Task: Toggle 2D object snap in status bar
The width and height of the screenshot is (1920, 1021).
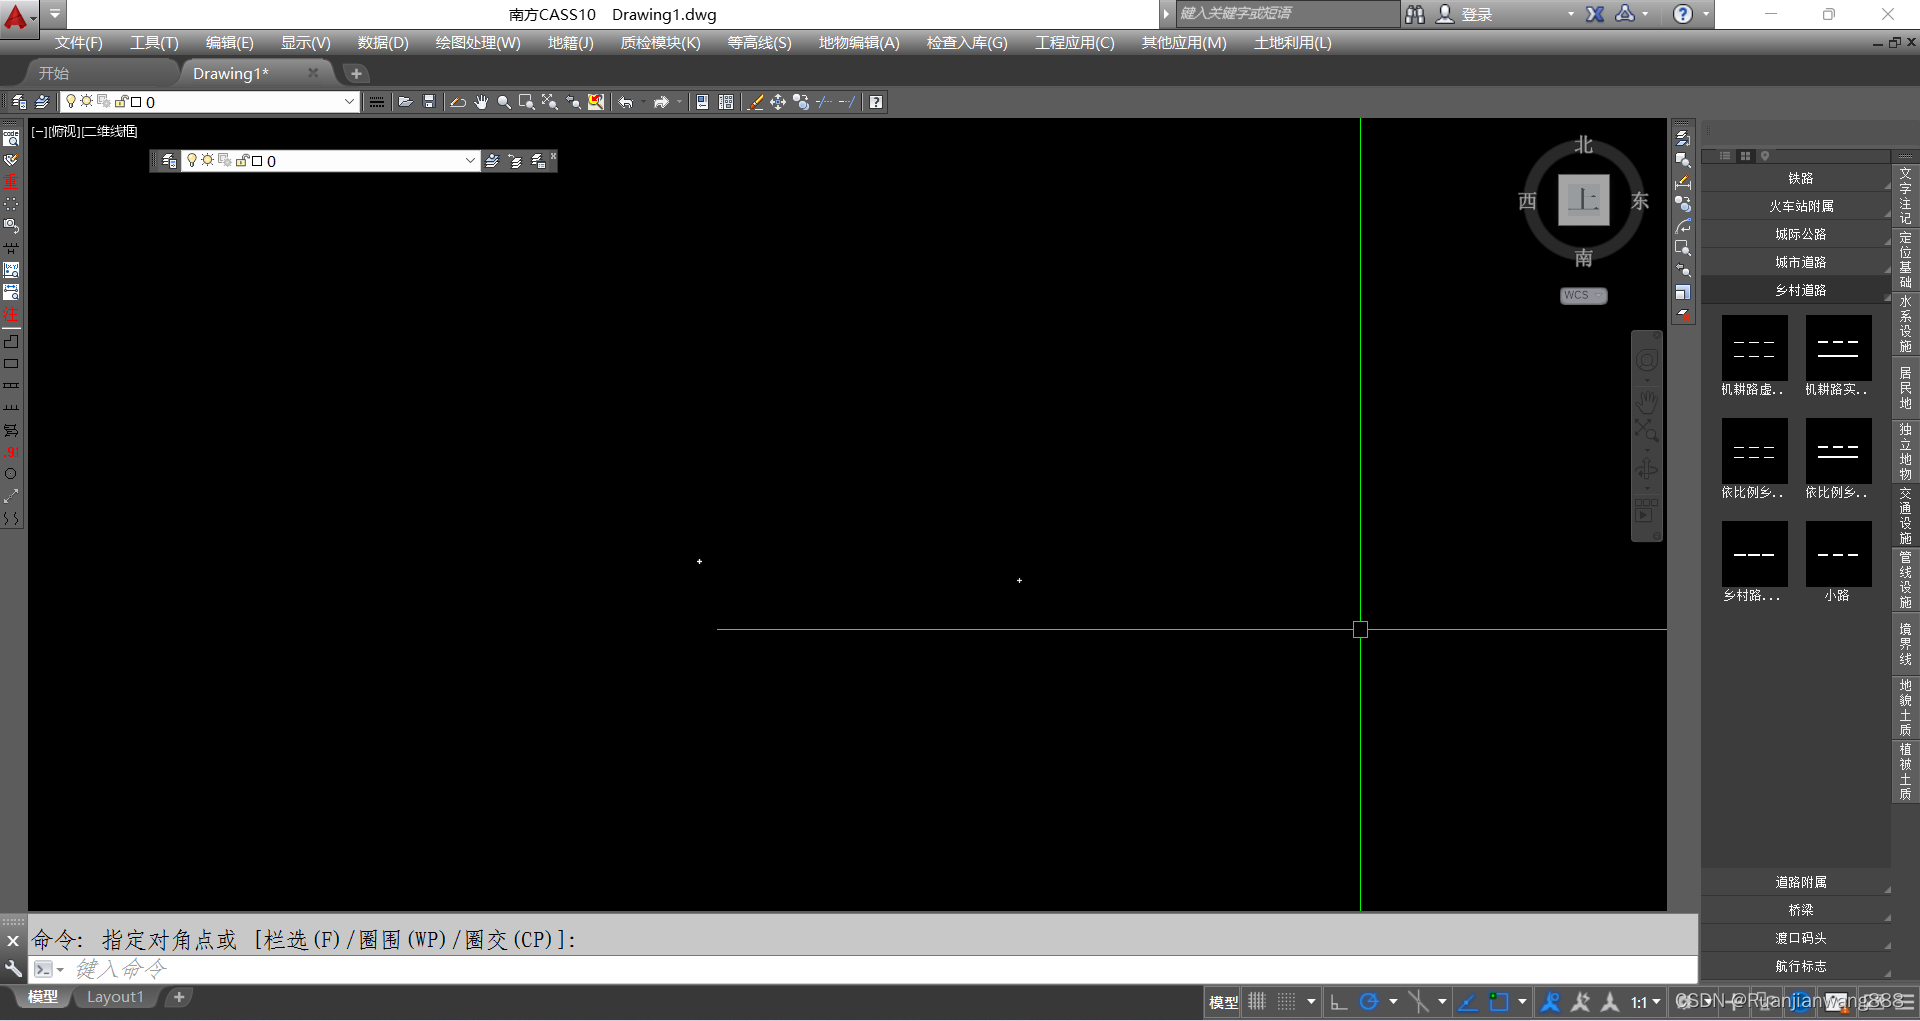Action: coord(1498,1001)
